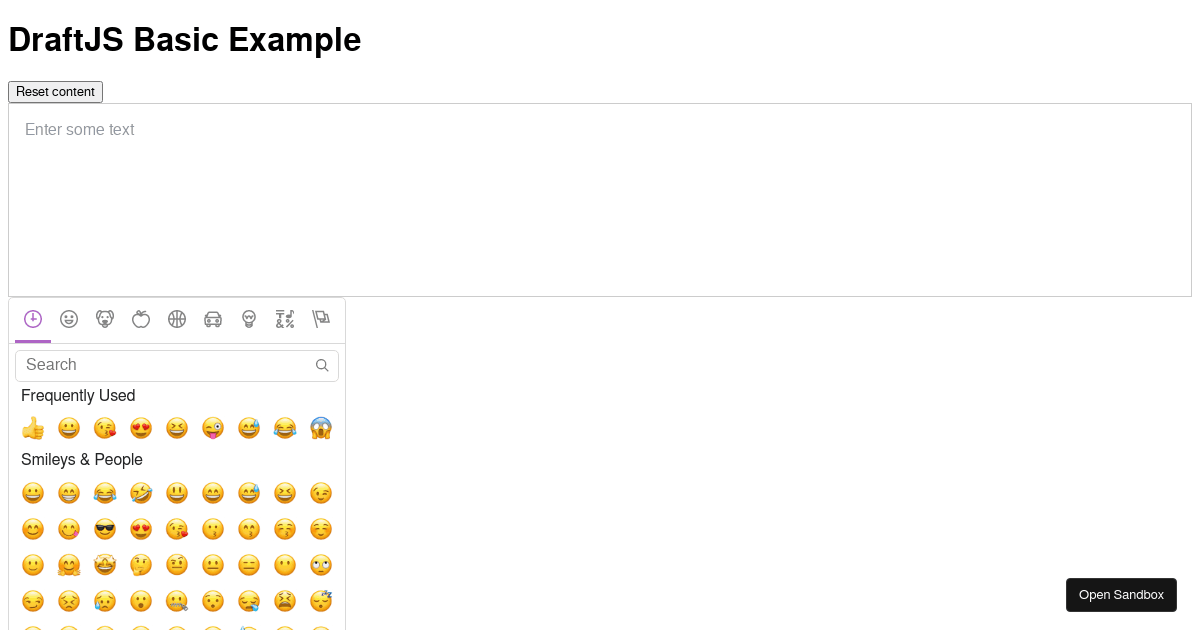Viewport: 1200px width, 630px height.
Task: Click the magnifier icon in Search box
Action: click(x=322, y=365)
